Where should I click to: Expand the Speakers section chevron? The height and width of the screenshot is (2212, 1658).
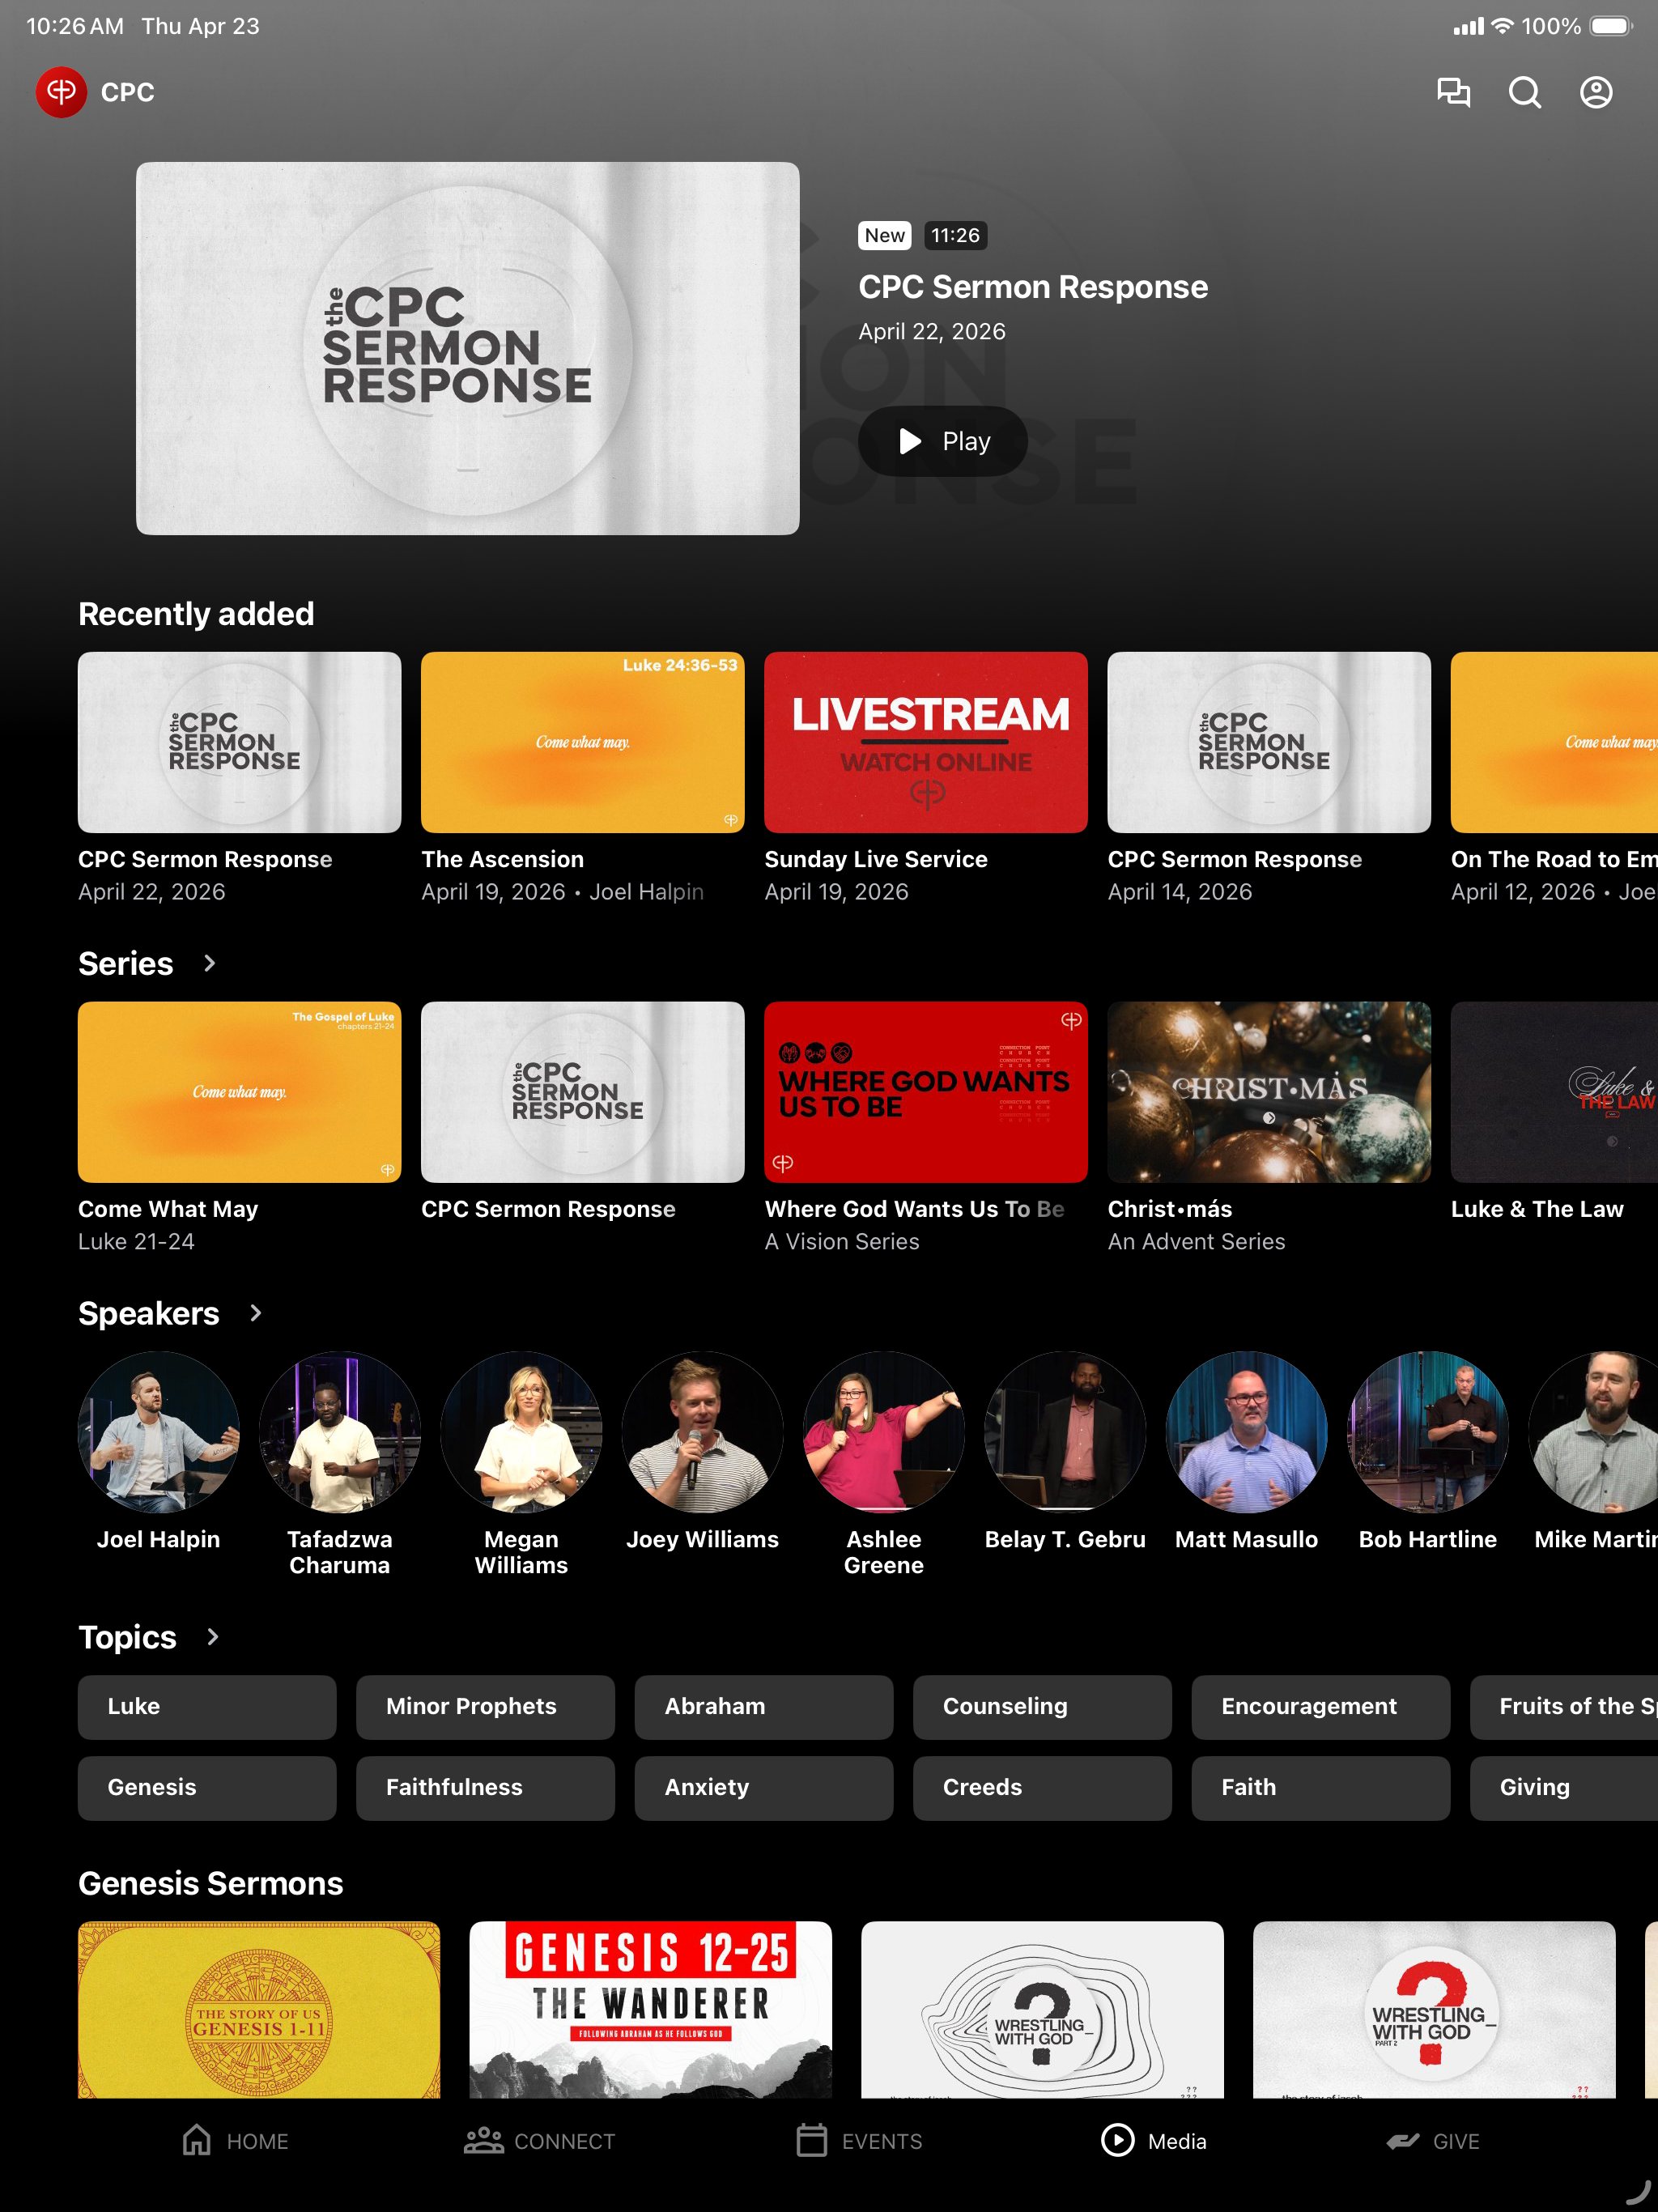point(255,1313)
